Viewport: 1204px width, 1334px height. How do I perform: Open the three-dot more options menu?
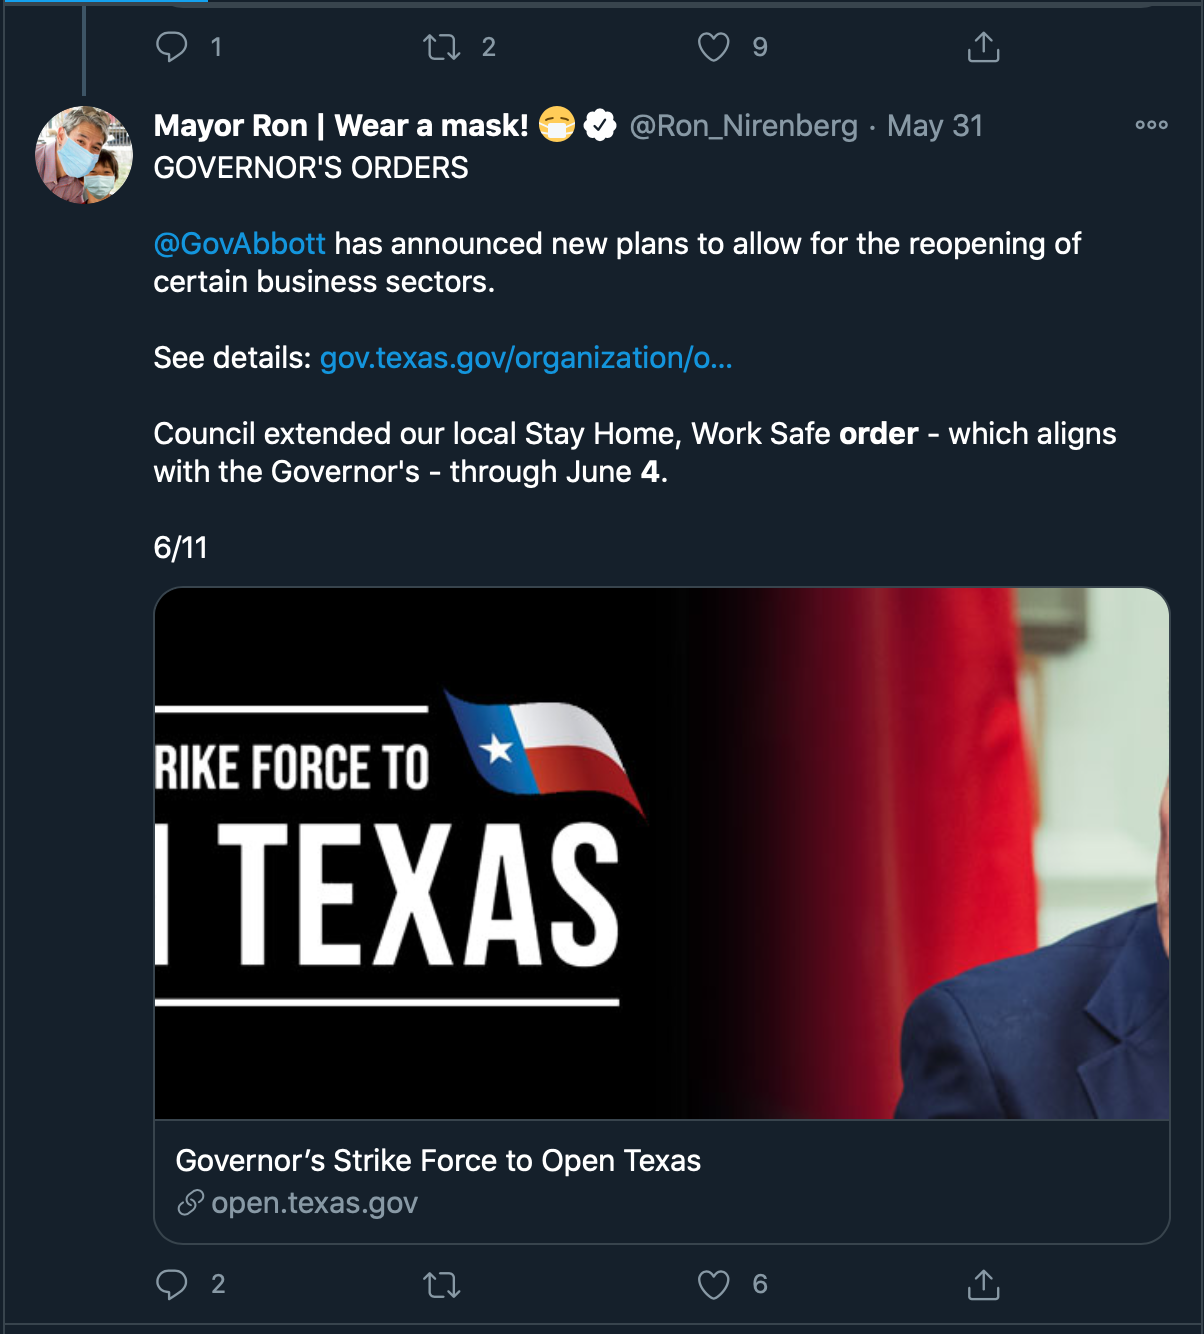[1151, 125]
